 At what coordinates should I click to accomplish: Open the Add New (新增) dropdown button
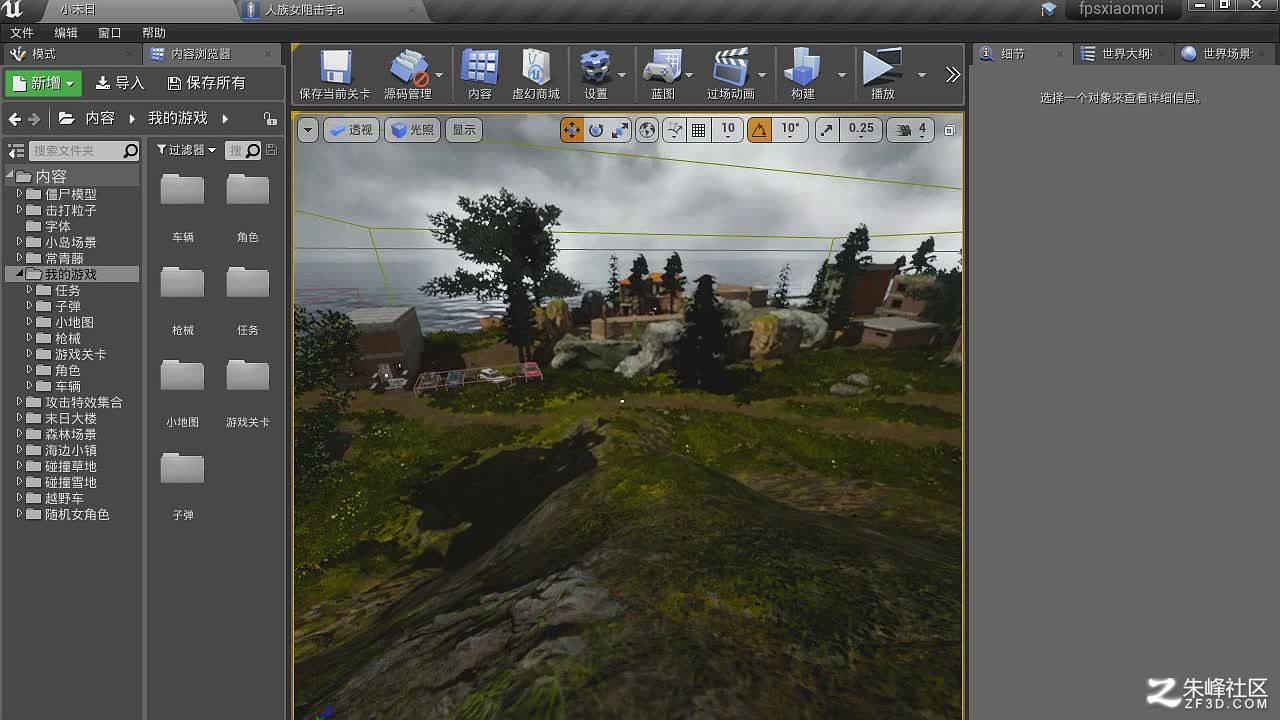point(42,83)
